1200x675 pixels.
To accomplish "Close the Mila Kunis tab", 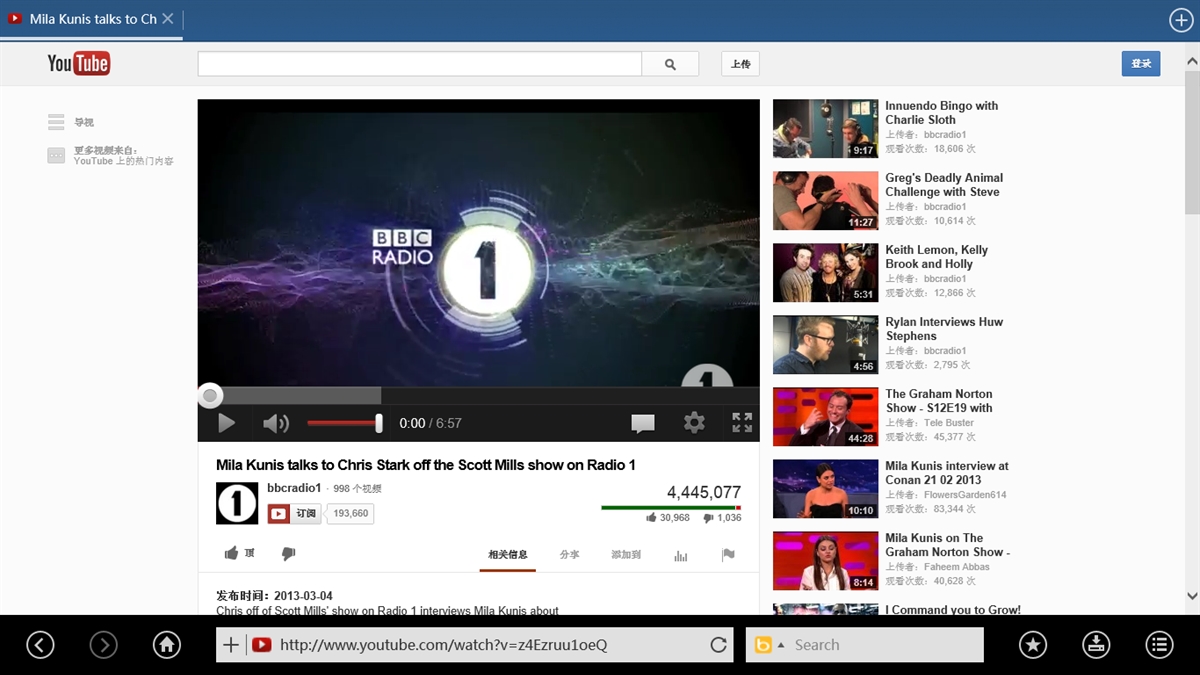I will (168, 19).
